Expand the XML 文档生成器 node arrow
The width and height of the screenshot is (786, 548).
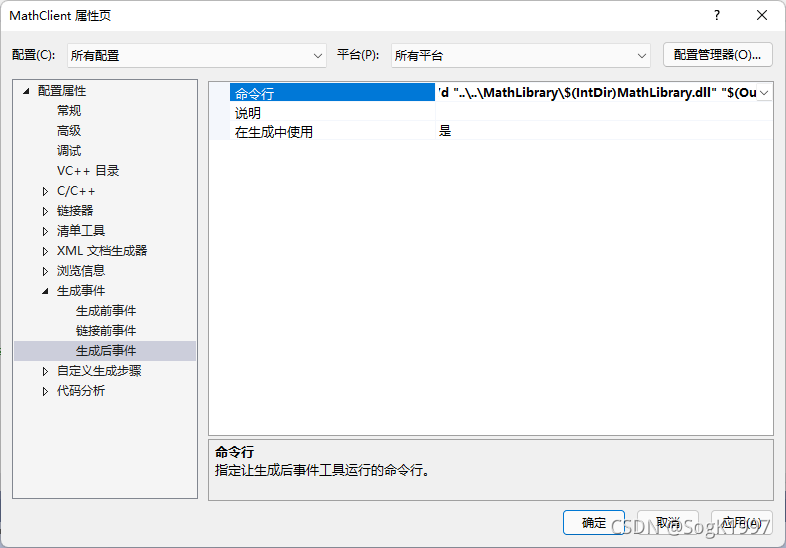pyautogui.click(x=45, y=251)
